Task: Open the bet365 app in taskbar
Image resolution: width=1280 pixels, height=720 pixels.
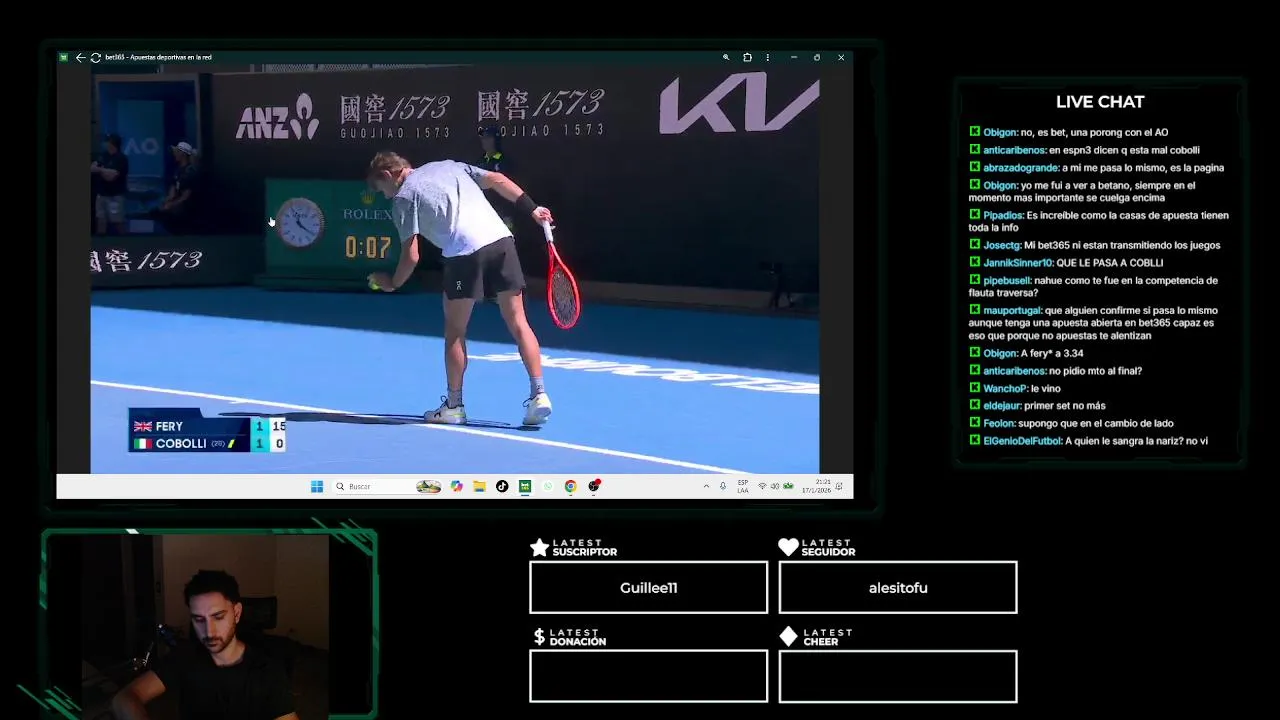Action: [525, 486]
